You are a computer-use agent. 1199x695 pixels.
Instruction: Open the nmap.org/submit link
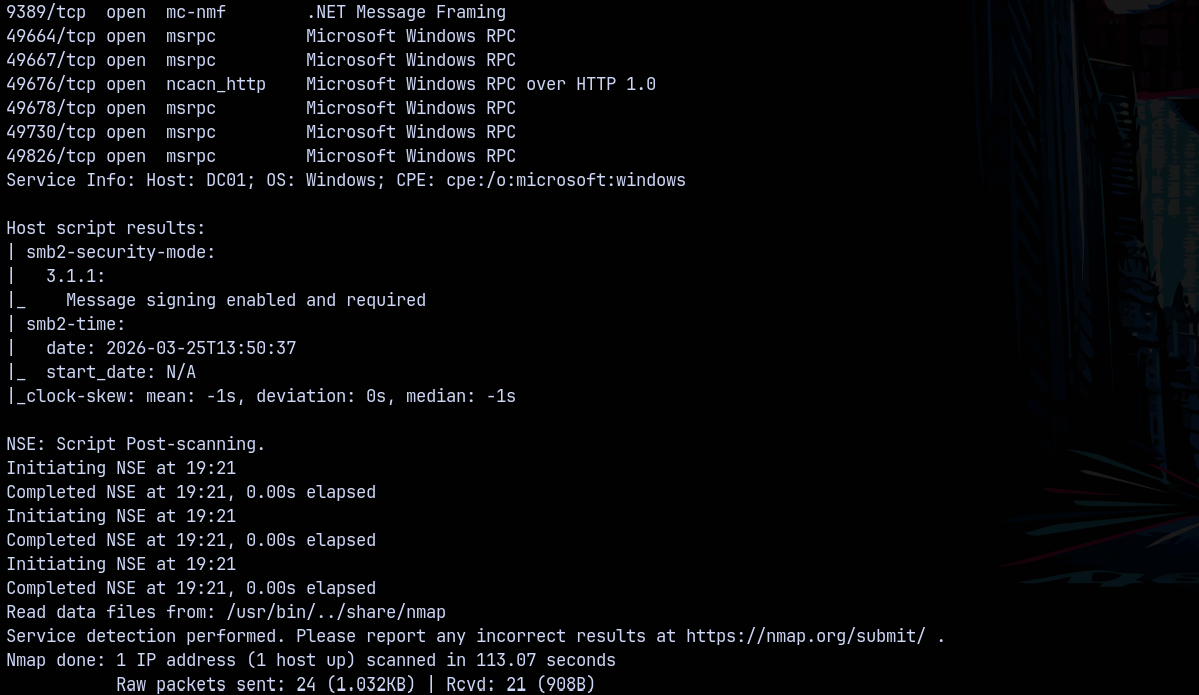(805, 636)
